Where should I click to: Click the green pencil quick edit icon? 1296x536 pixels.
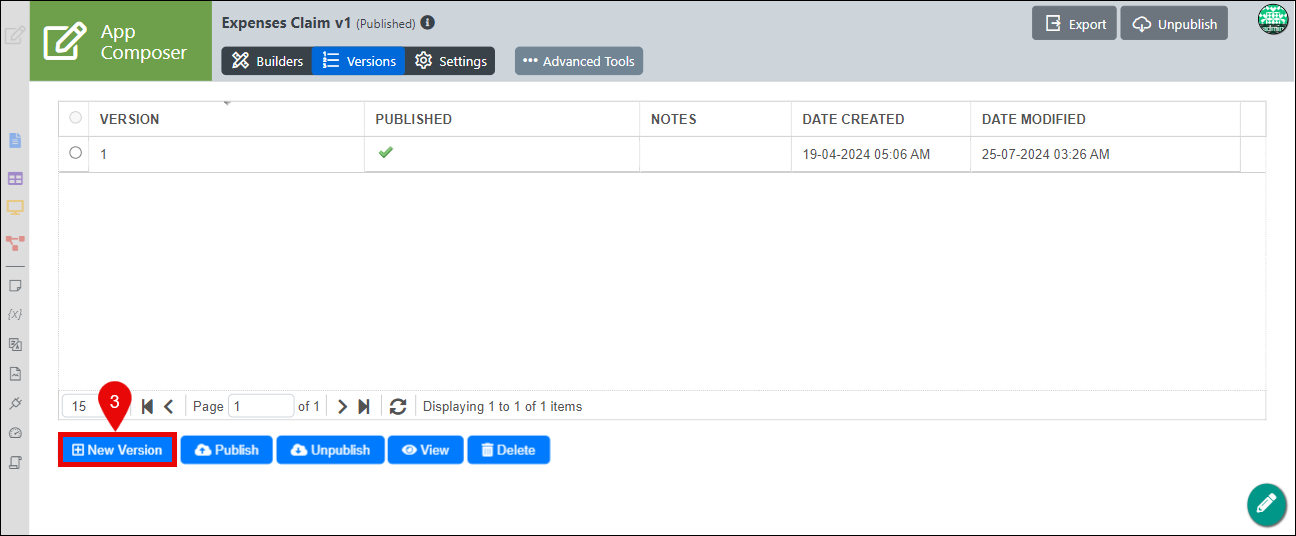pyautogui.click(x=1267, y=504)
